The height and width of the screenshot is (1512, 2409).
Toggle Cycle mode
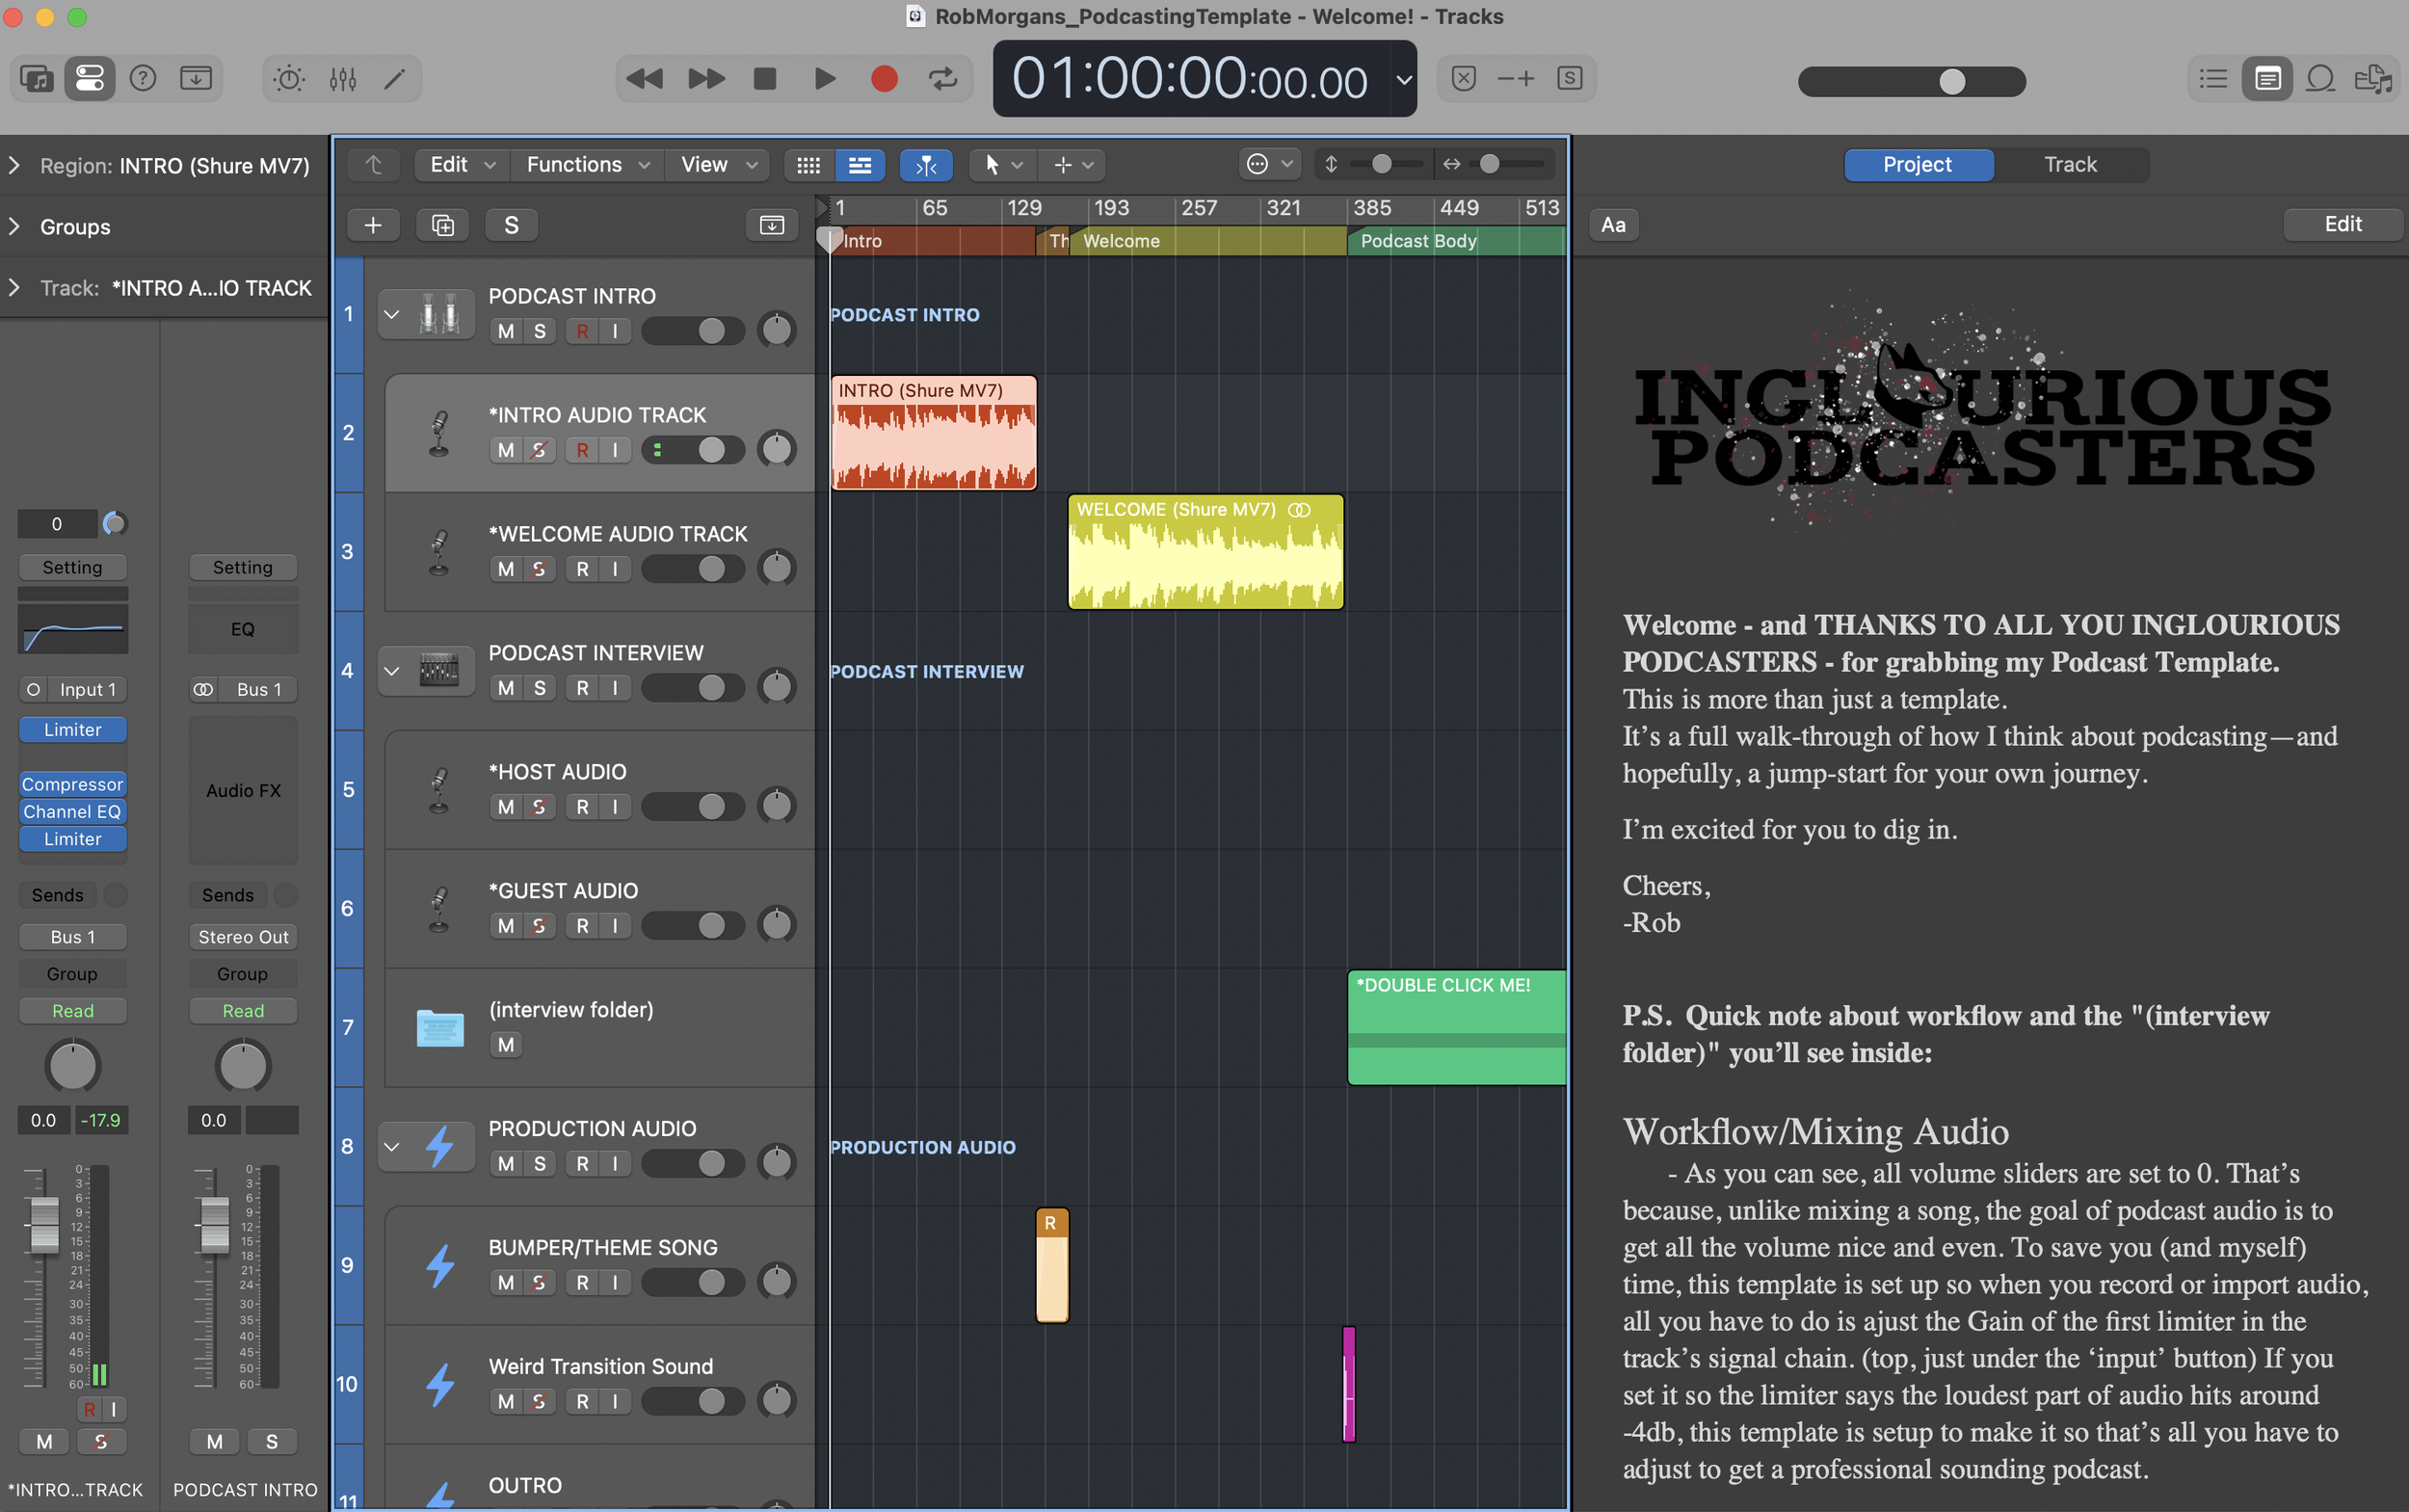(943, 78)
